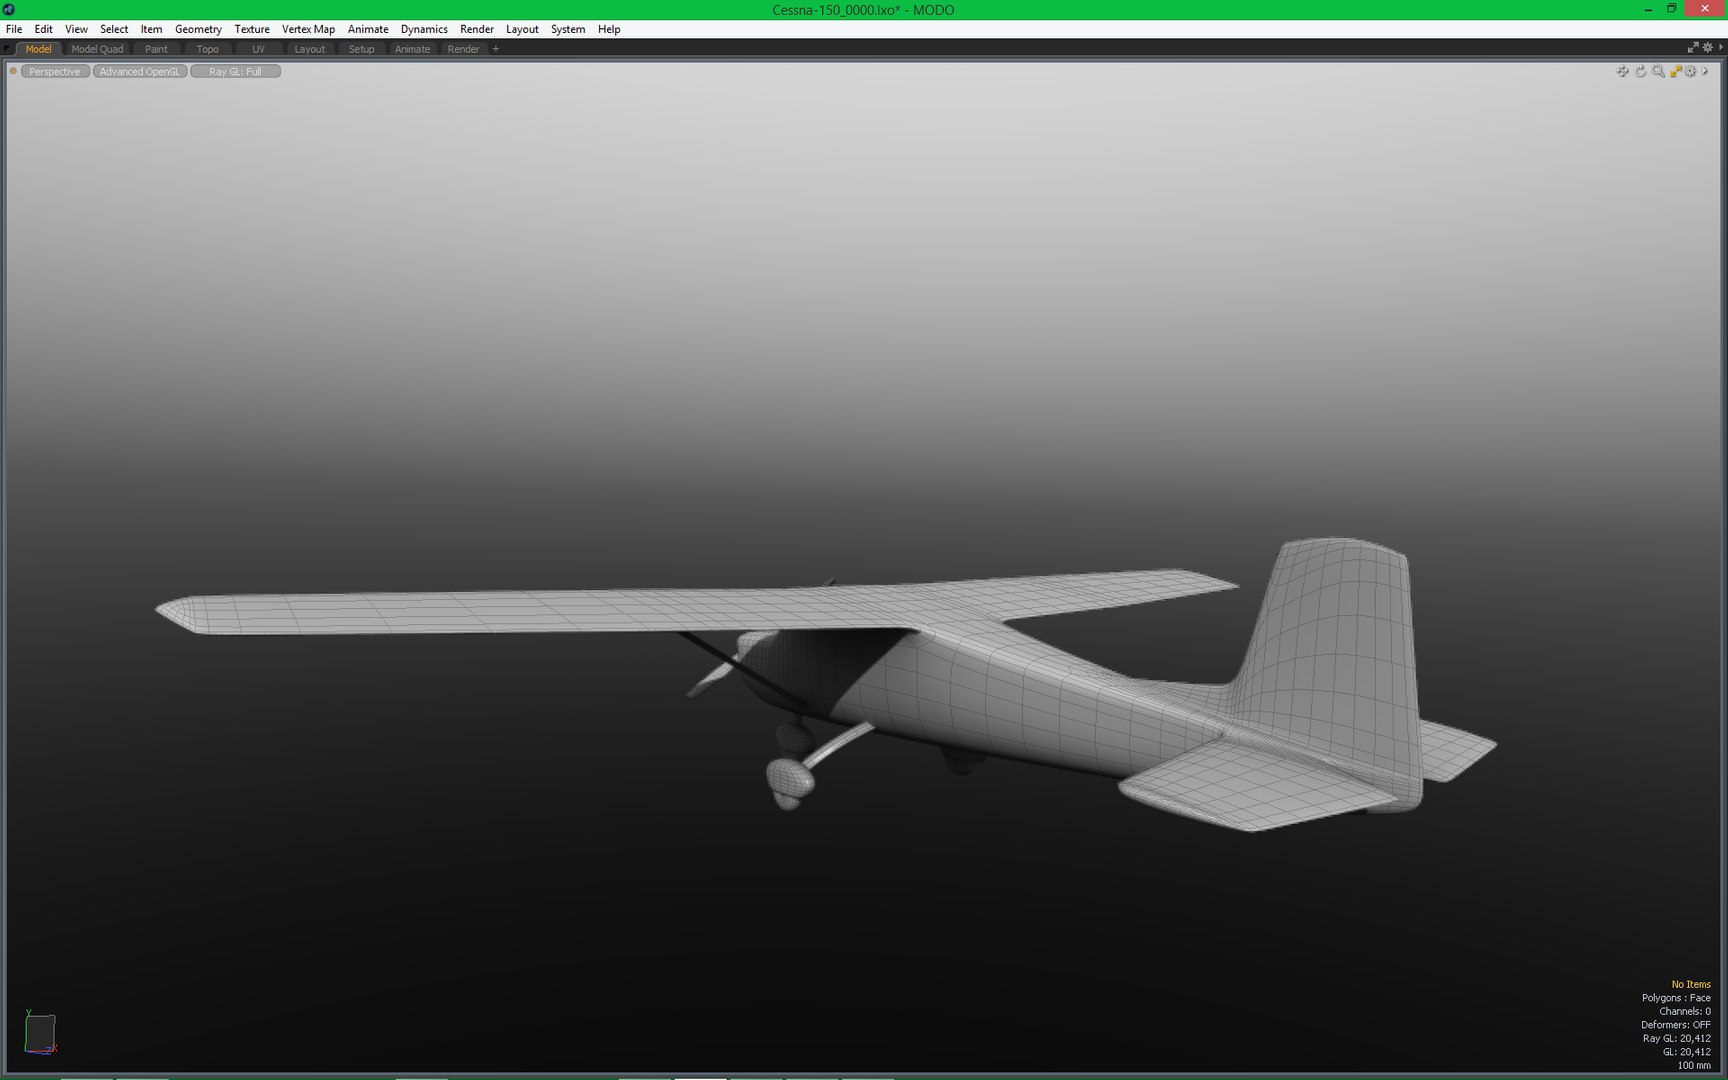Open the Render menu in menu bar
This screenshot has height=1080, width=1728.
click(x=477, y=29)
